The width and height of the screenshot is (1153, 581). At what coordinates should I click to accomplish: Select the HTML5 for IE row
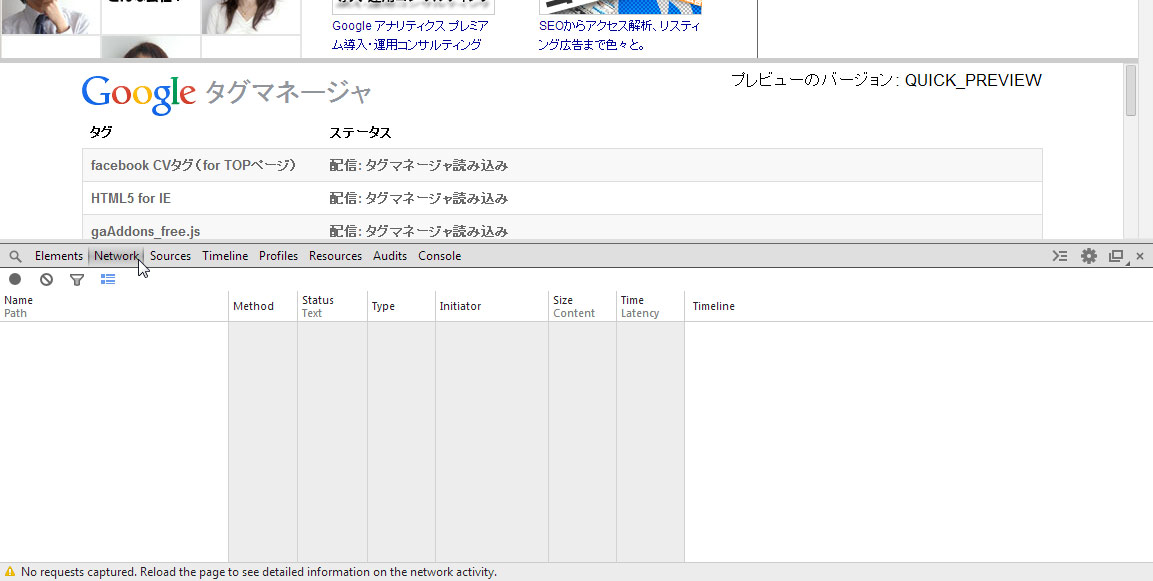(x=563, y=199)
